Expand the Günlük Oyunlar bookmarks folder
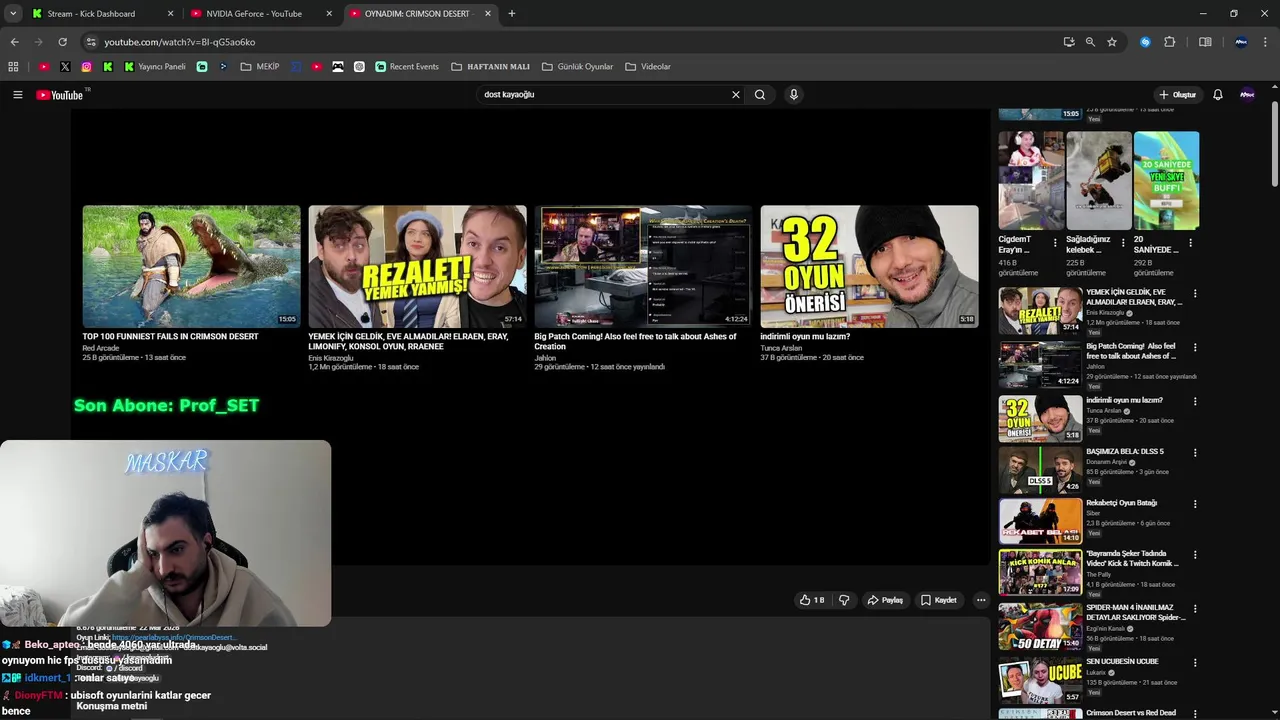 tap(577, 67)
